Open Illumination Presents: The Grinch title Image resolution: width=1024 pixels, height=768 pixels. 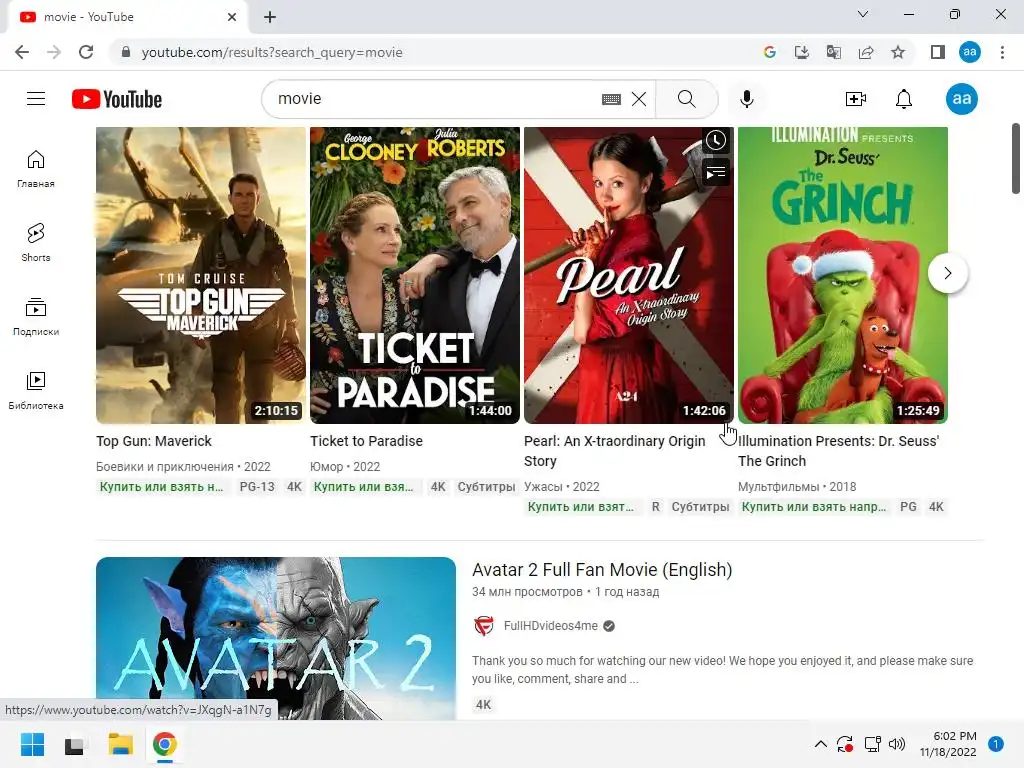[x=839, y=451]
